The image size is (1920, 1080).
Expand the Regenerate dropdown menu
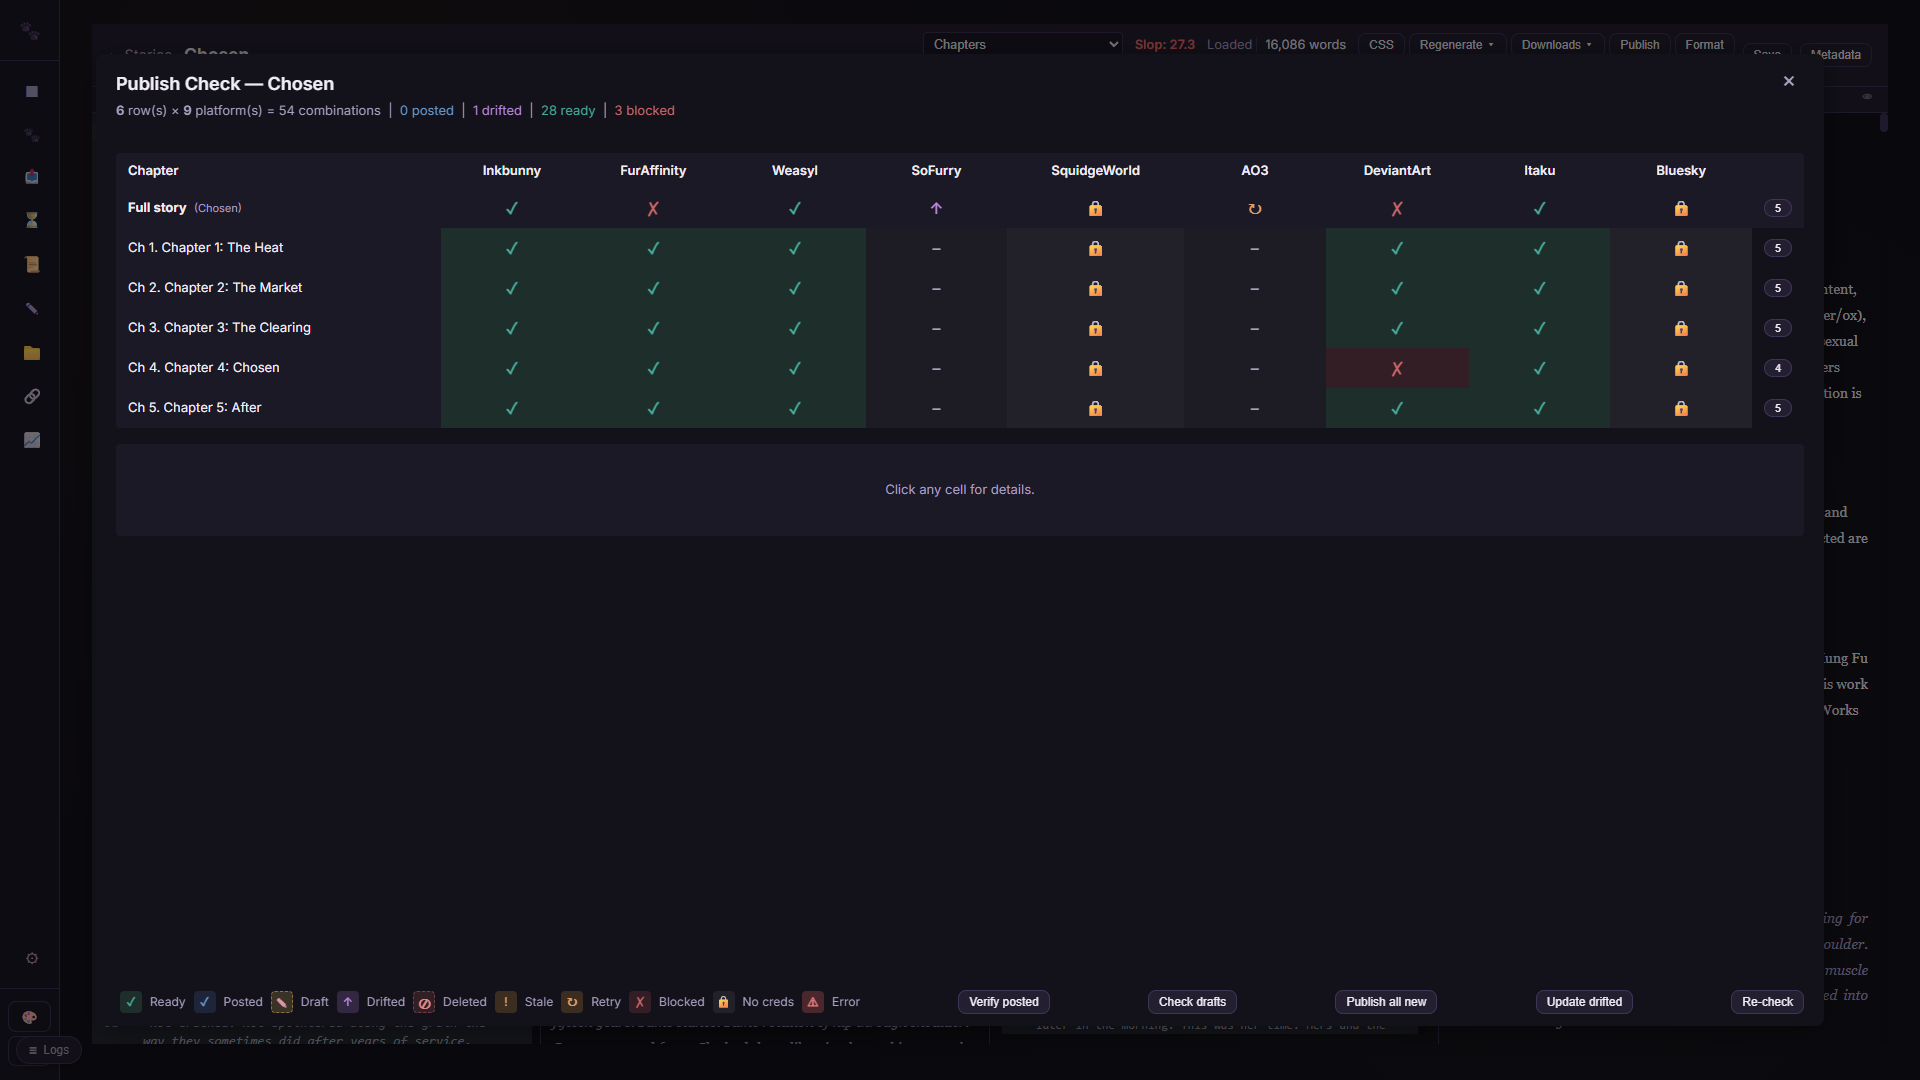click(1456, 45)
